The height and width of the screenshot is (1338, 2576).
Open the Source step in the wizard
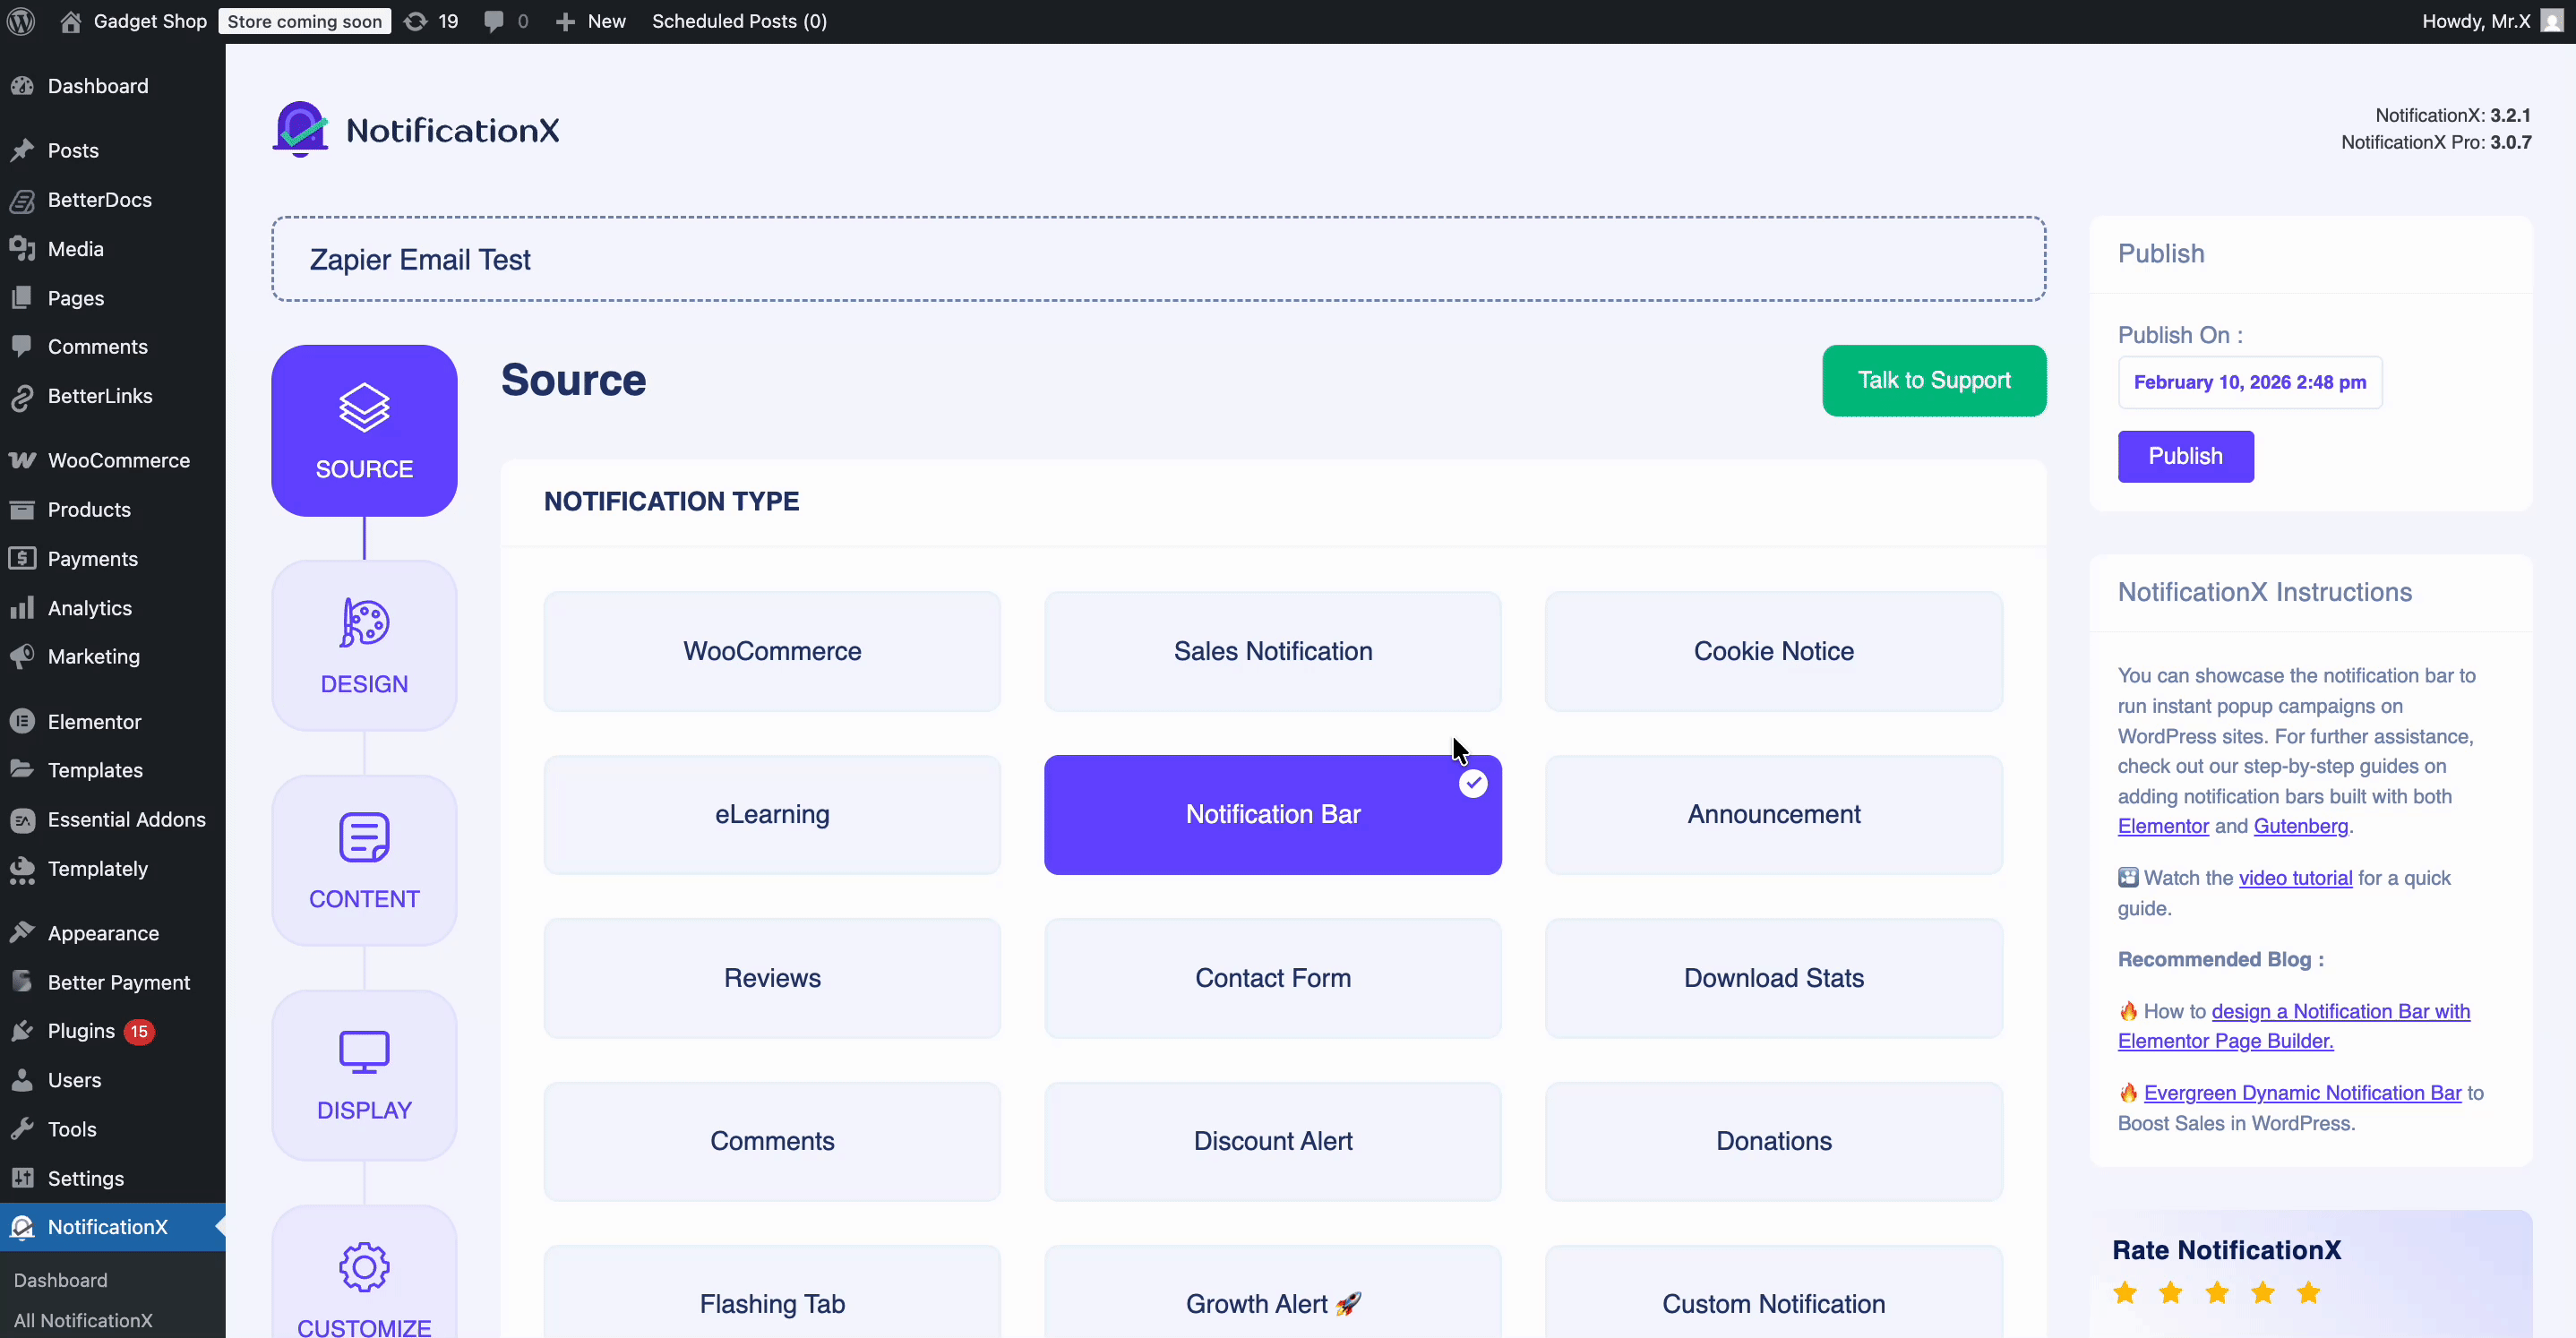(363, 430)
